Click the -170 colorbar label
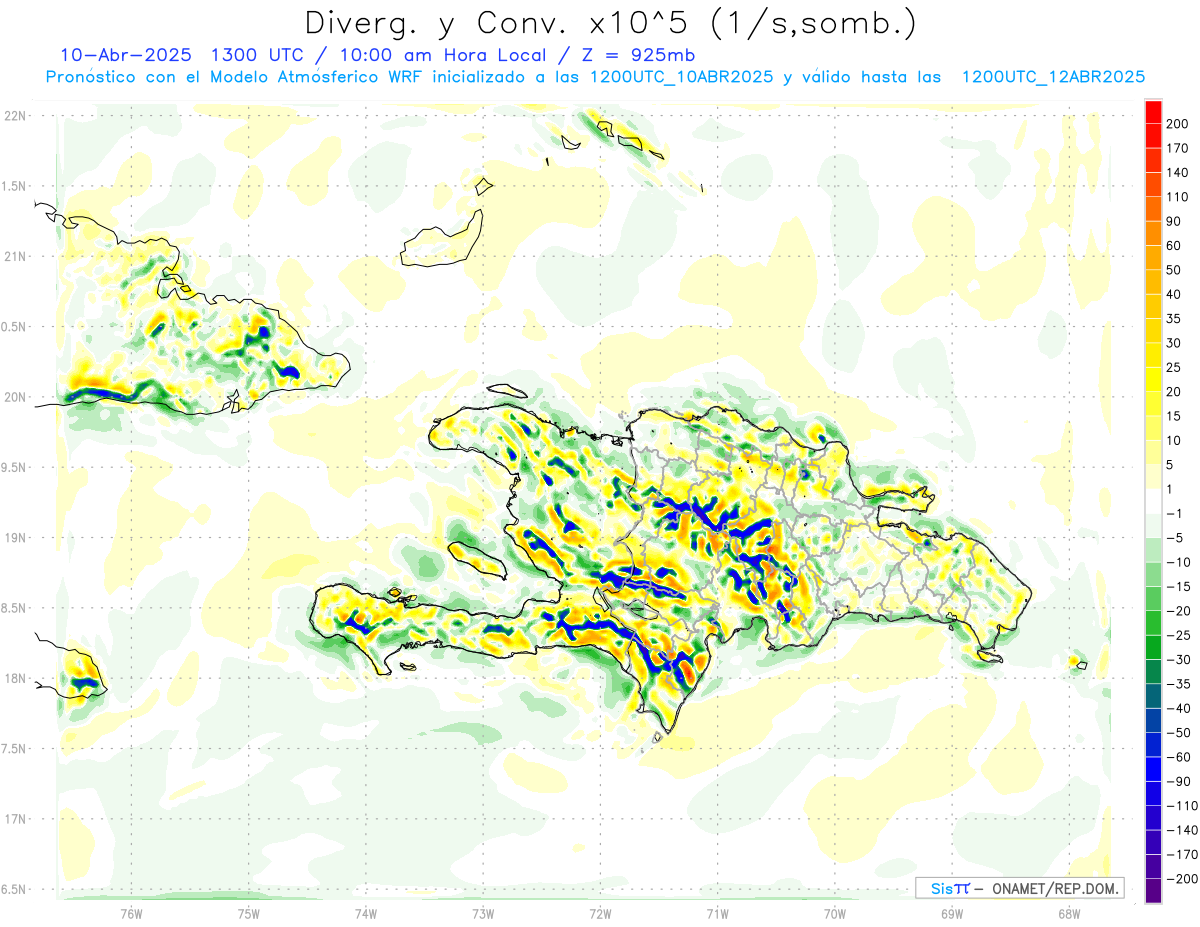 (x=1180, y=854)
